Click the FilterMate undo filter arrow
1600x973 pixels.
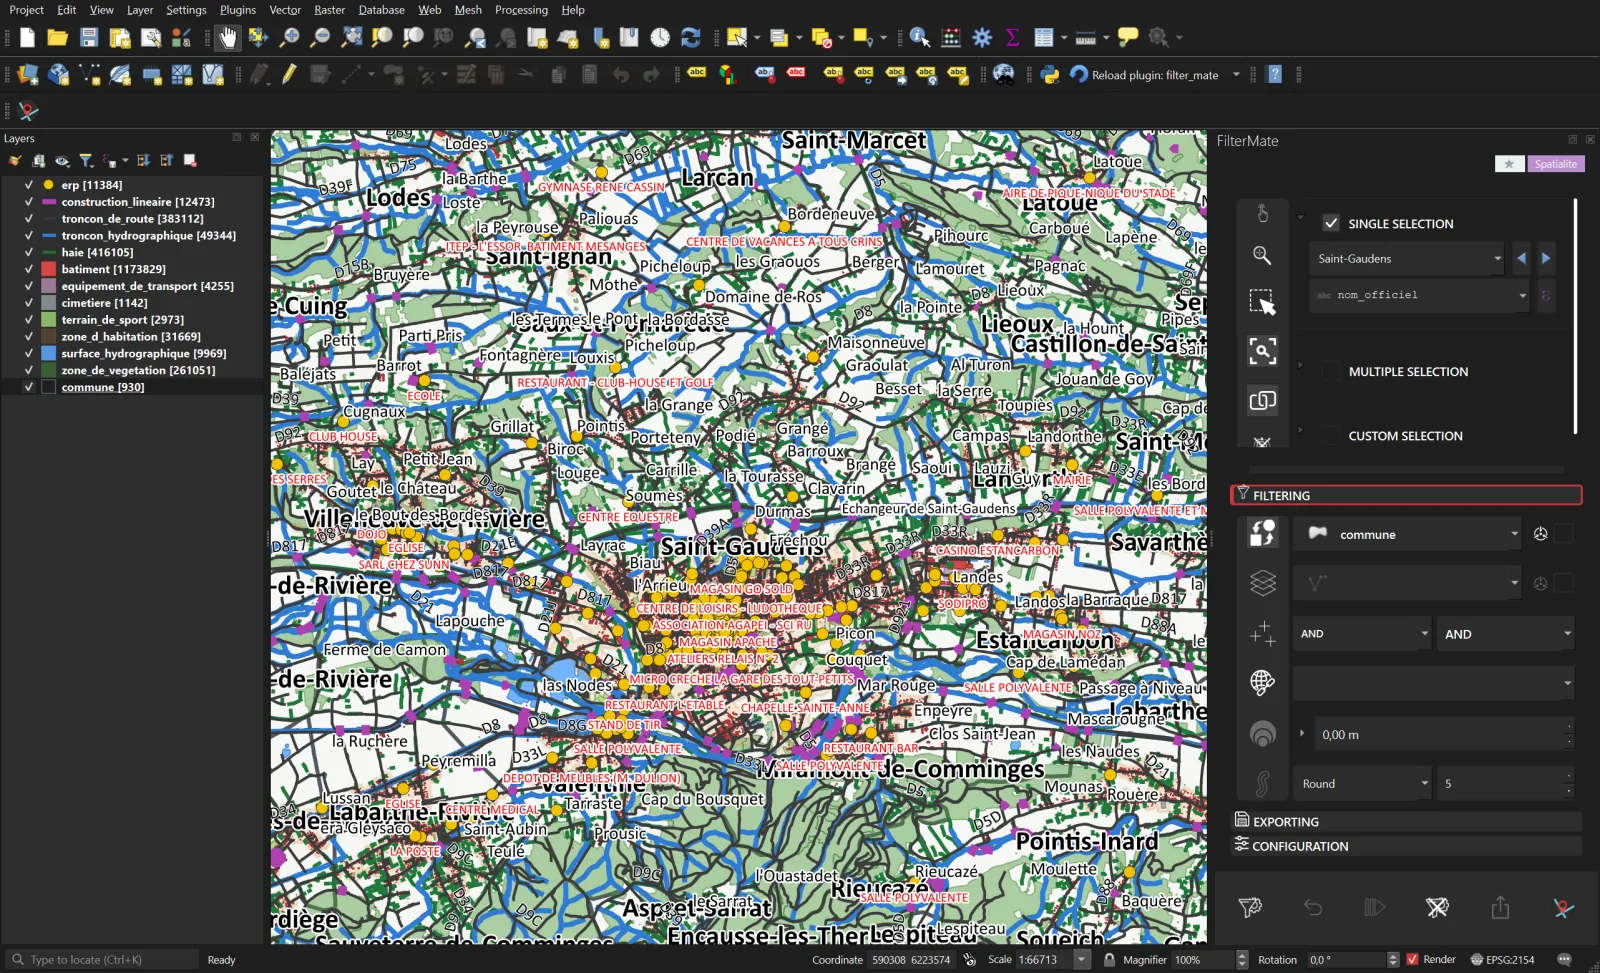(x=1313, y=908)
